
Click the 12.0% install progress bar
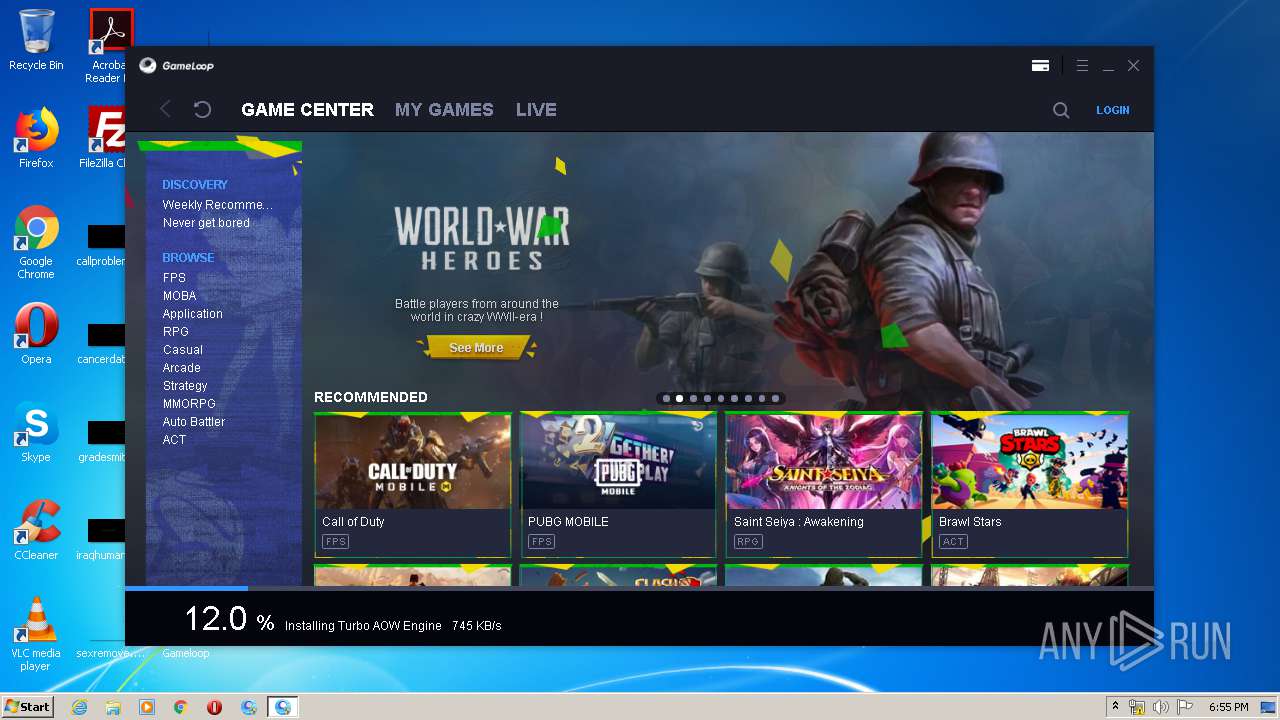point(640,588)
